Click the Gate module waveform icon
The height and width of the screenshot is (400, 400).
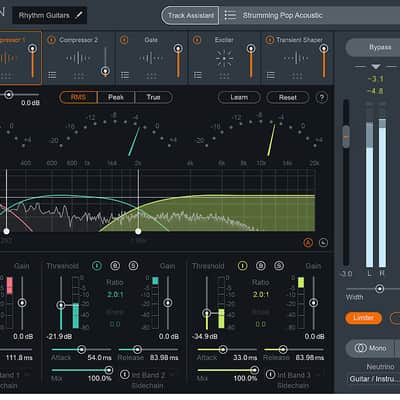[151, 58]
